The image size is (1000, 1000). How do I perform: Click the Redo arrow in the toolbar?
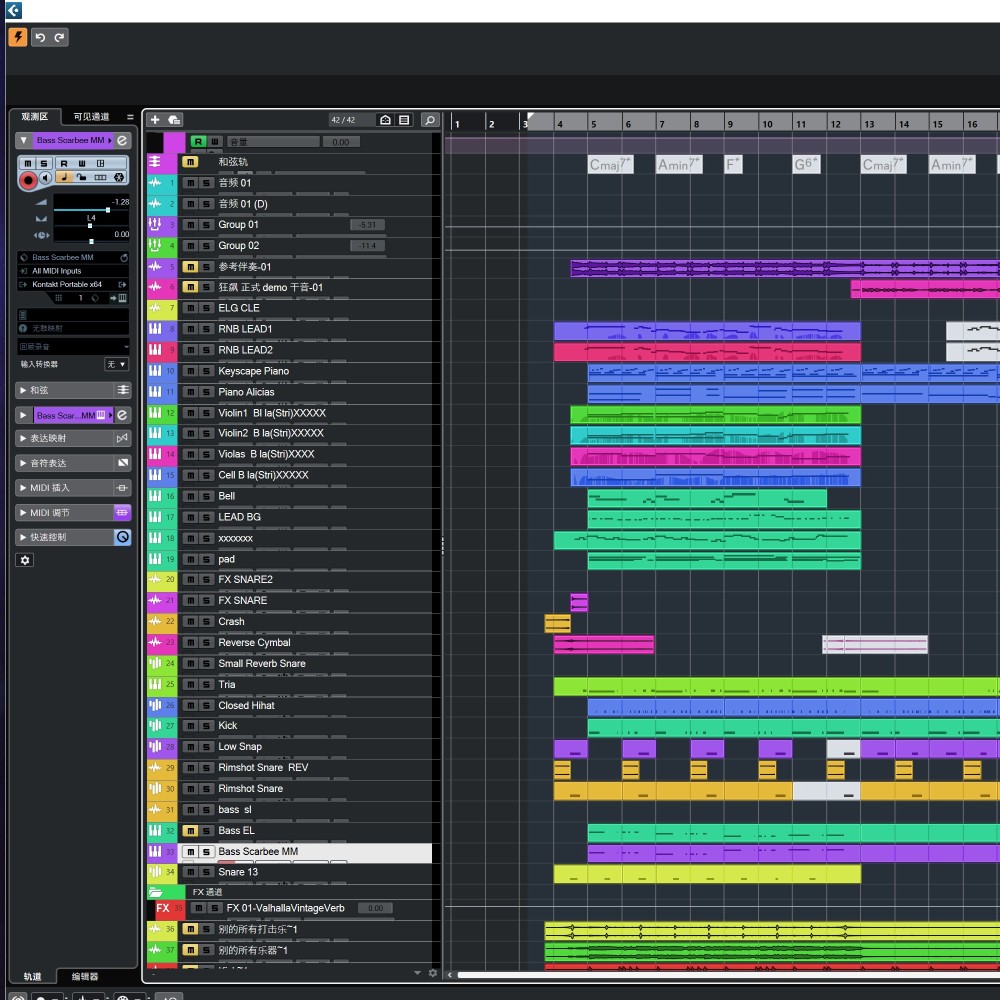click(x=59, y=37)
